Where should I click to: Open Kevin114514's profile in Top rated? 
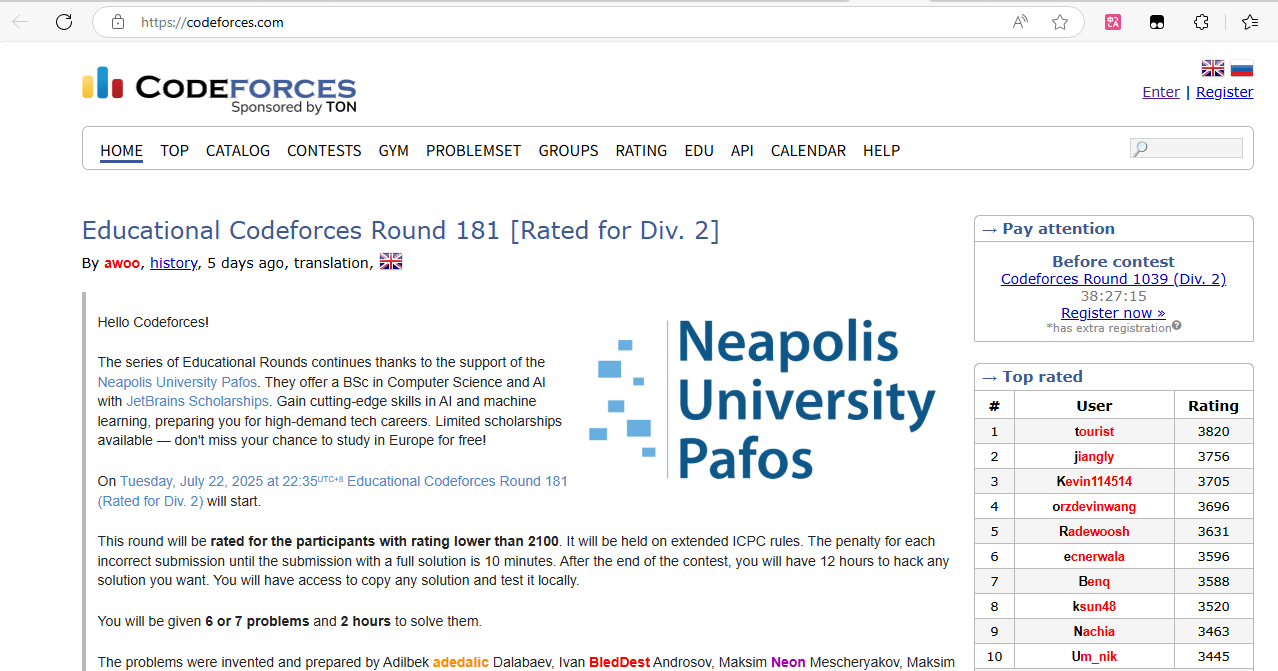[x=1094, y=481]
